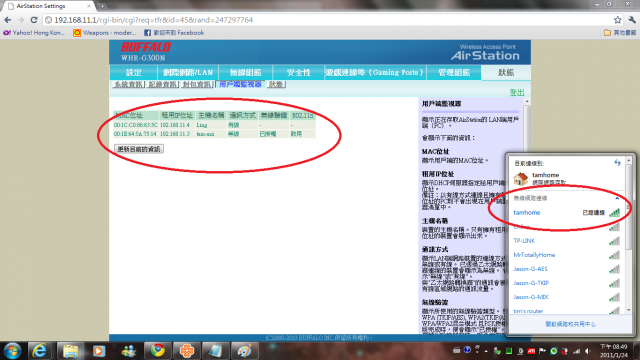Image resolution: width=640 pixels, height=360 pixels.
Task: Open Yahoo! Hong Kong bookmark
Action: click(x=34, y=33)
